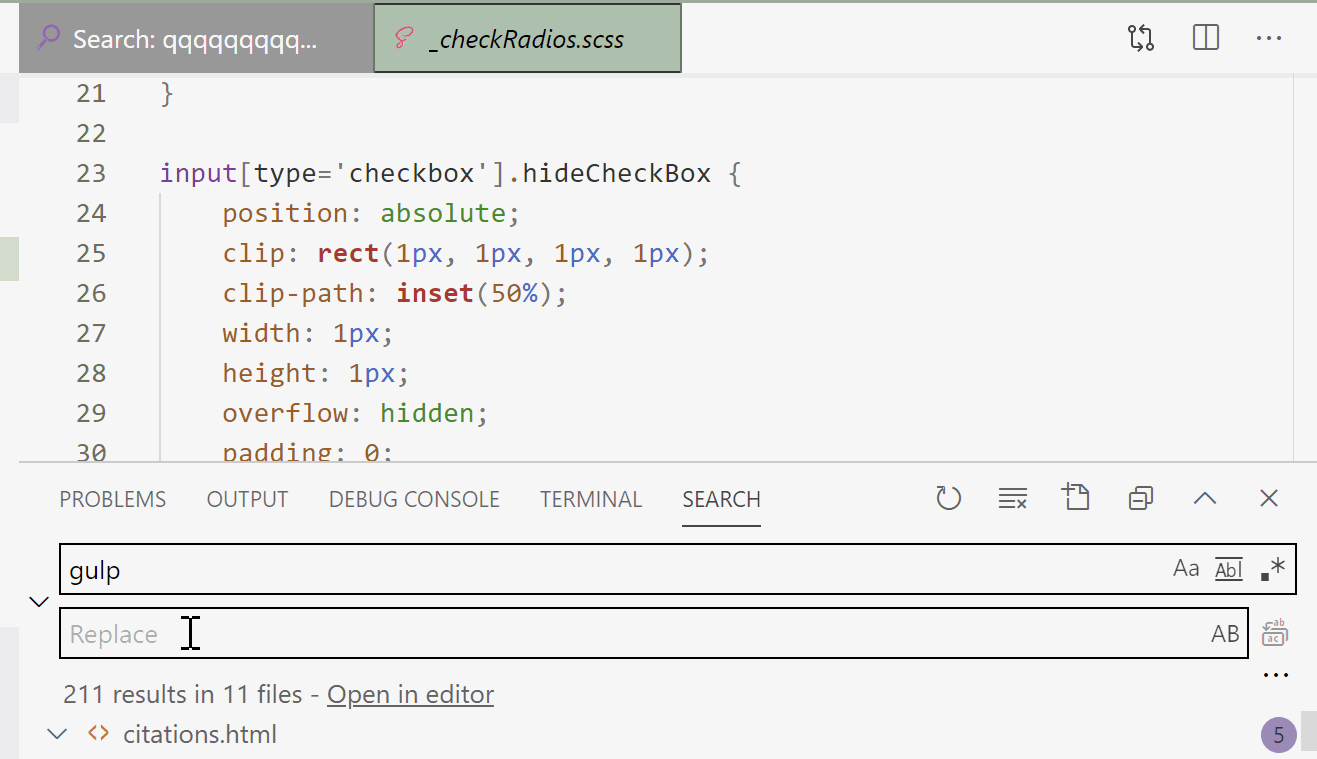Screen dimensions: 1317x759
Task: Click the Open in editor link
Action: coord(410,694)
